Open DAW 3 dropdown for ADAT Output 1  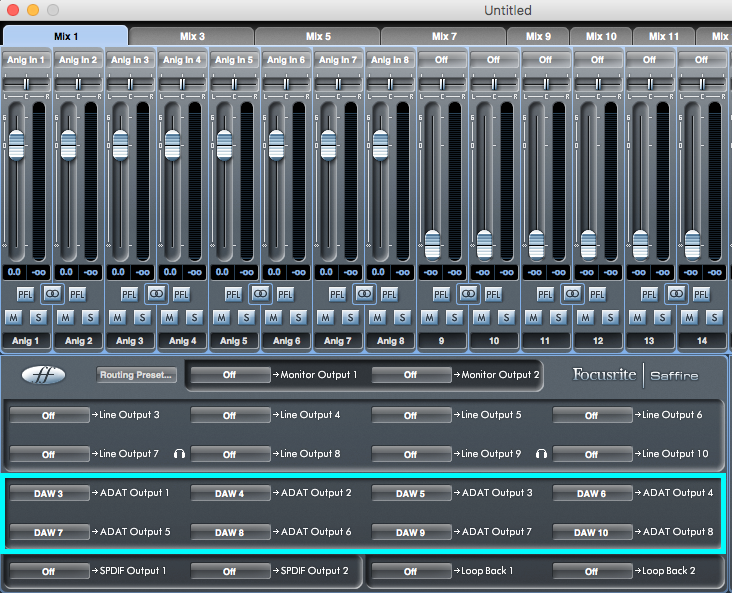(x=49, y=493)
